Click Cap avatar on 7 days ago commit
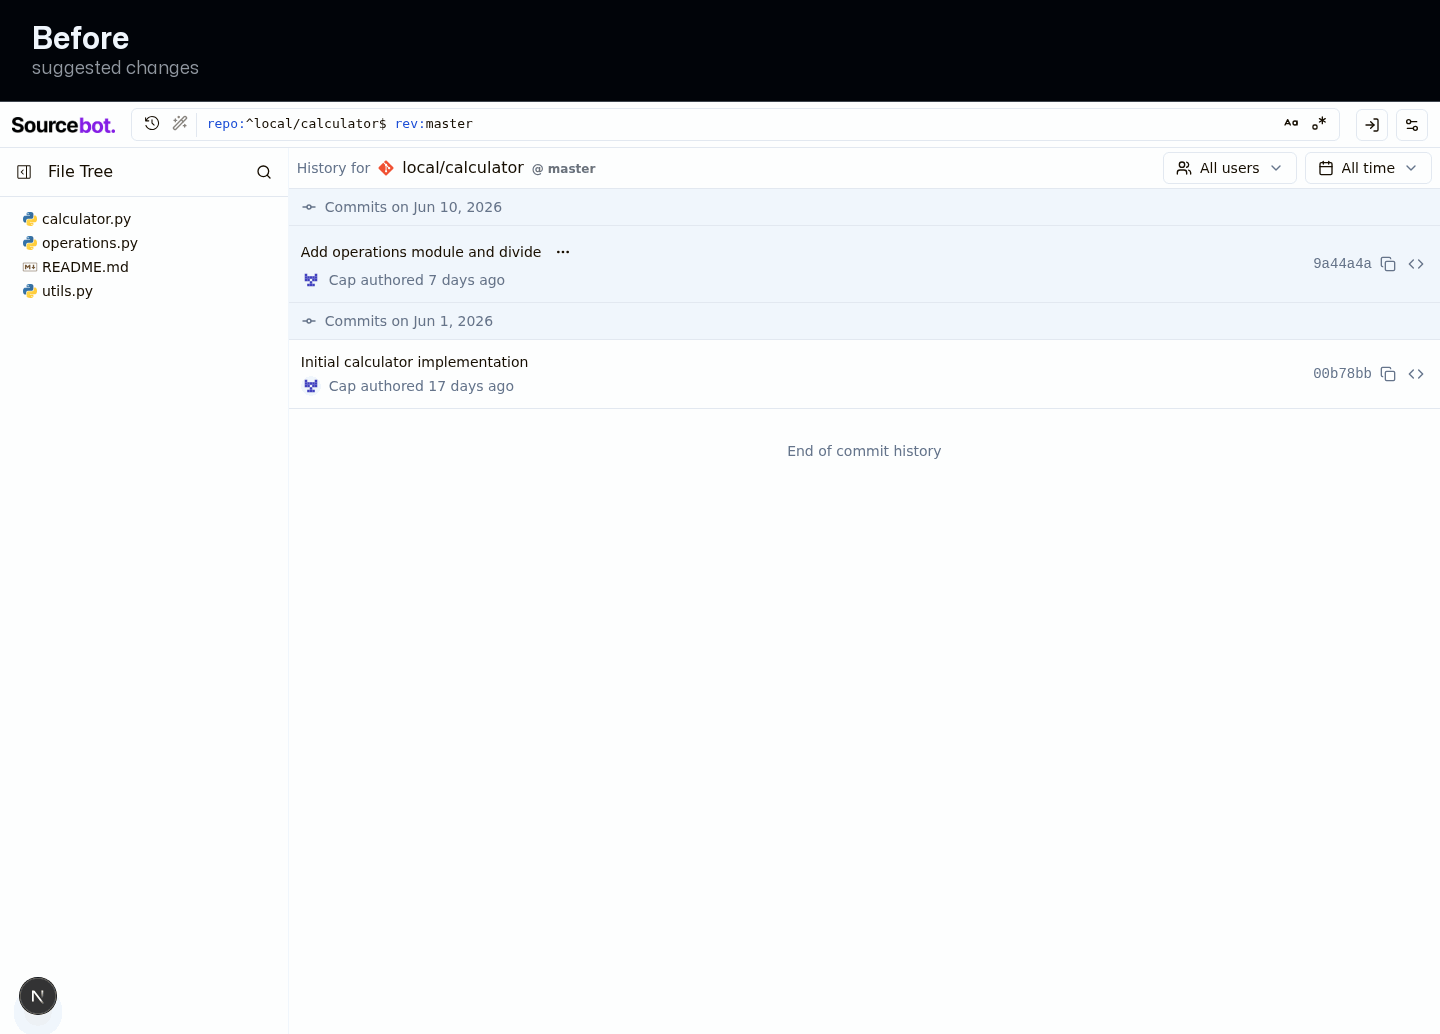Image resolution: width=1440 pixels, height=1034 pixels. (311, 280)
